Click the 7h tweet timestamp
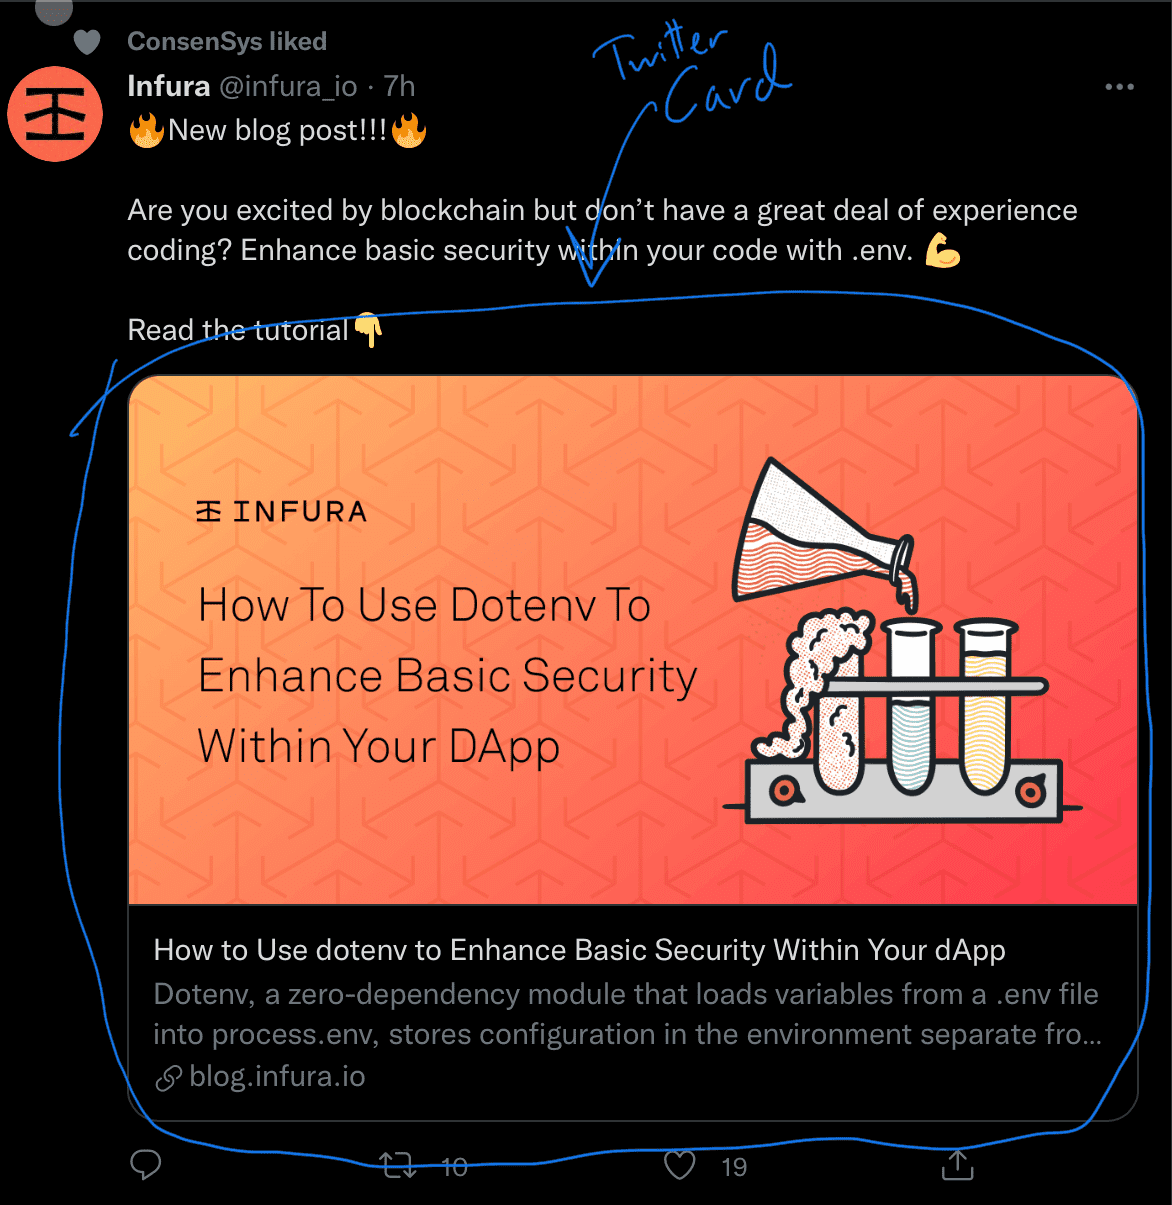The height and width of the screenshot is (1205, 1172). point(399,86)
